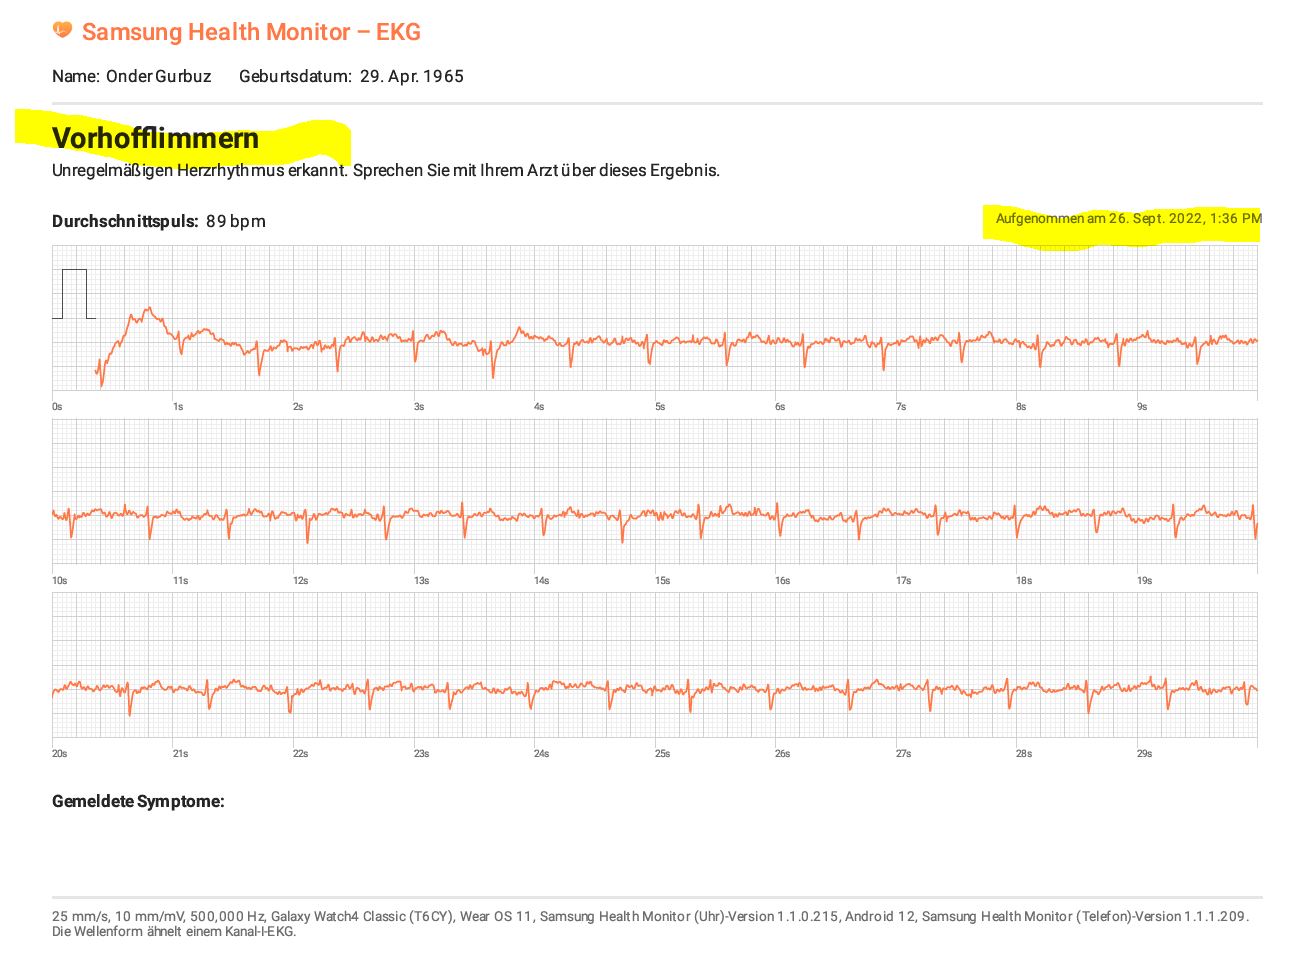Click the "9s" time axis label
Image resolution: width=1309 pixels, height=974 pixels.
click(x=1142, y=407)
